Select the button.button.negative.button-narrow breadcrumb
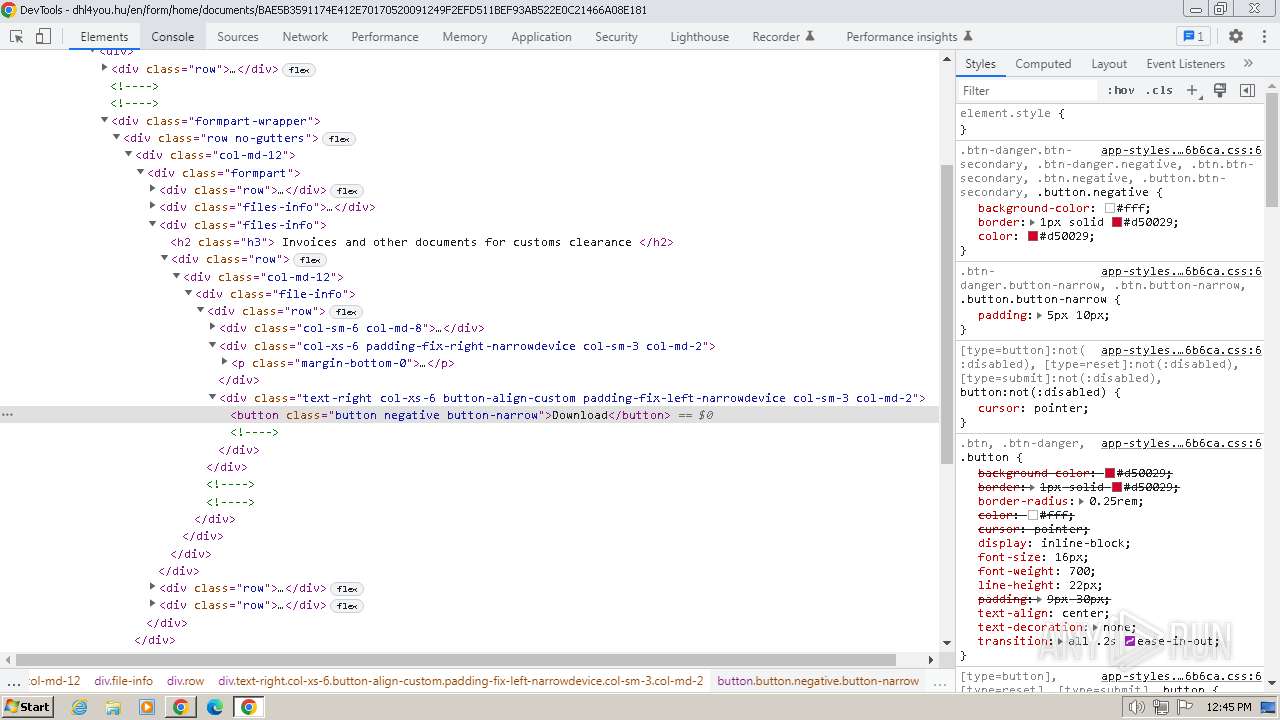Image resolution: width=1280 pixels, height=720 pixels. 818,681
